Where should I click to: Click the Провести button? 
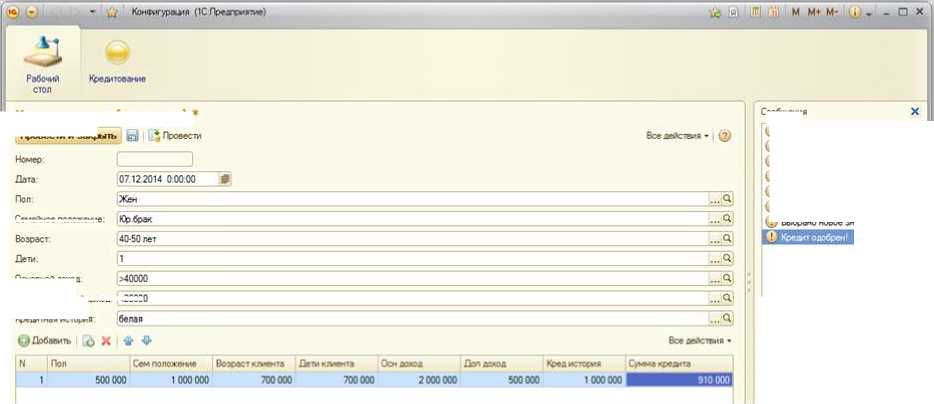click(x=175, y=136)
